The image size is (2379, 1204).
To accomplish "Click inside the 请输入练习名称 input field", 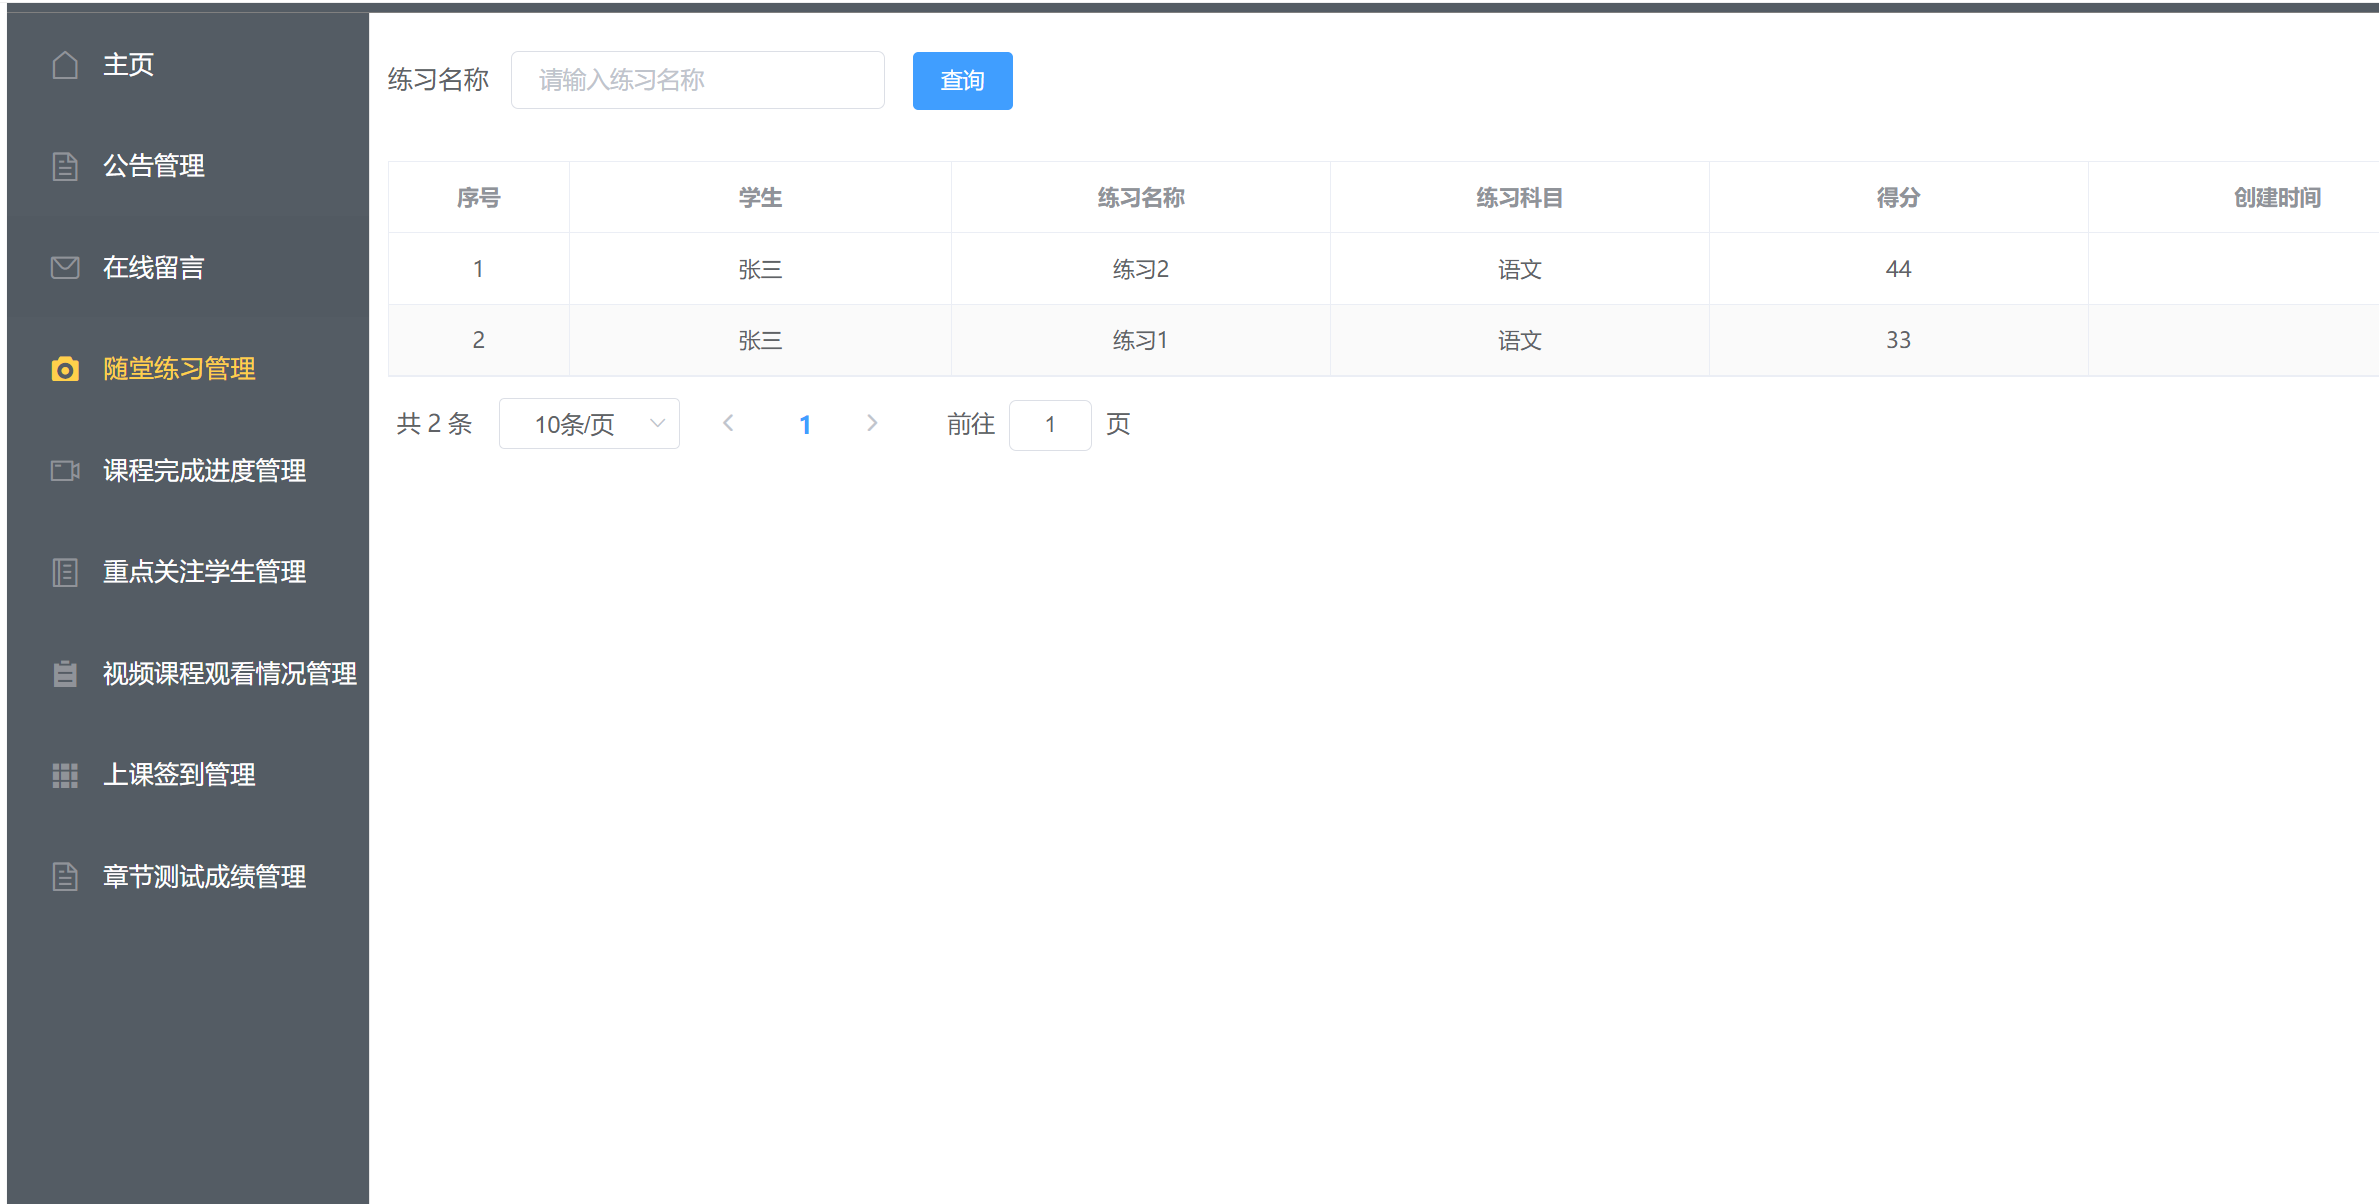I will tap(697, 80).
